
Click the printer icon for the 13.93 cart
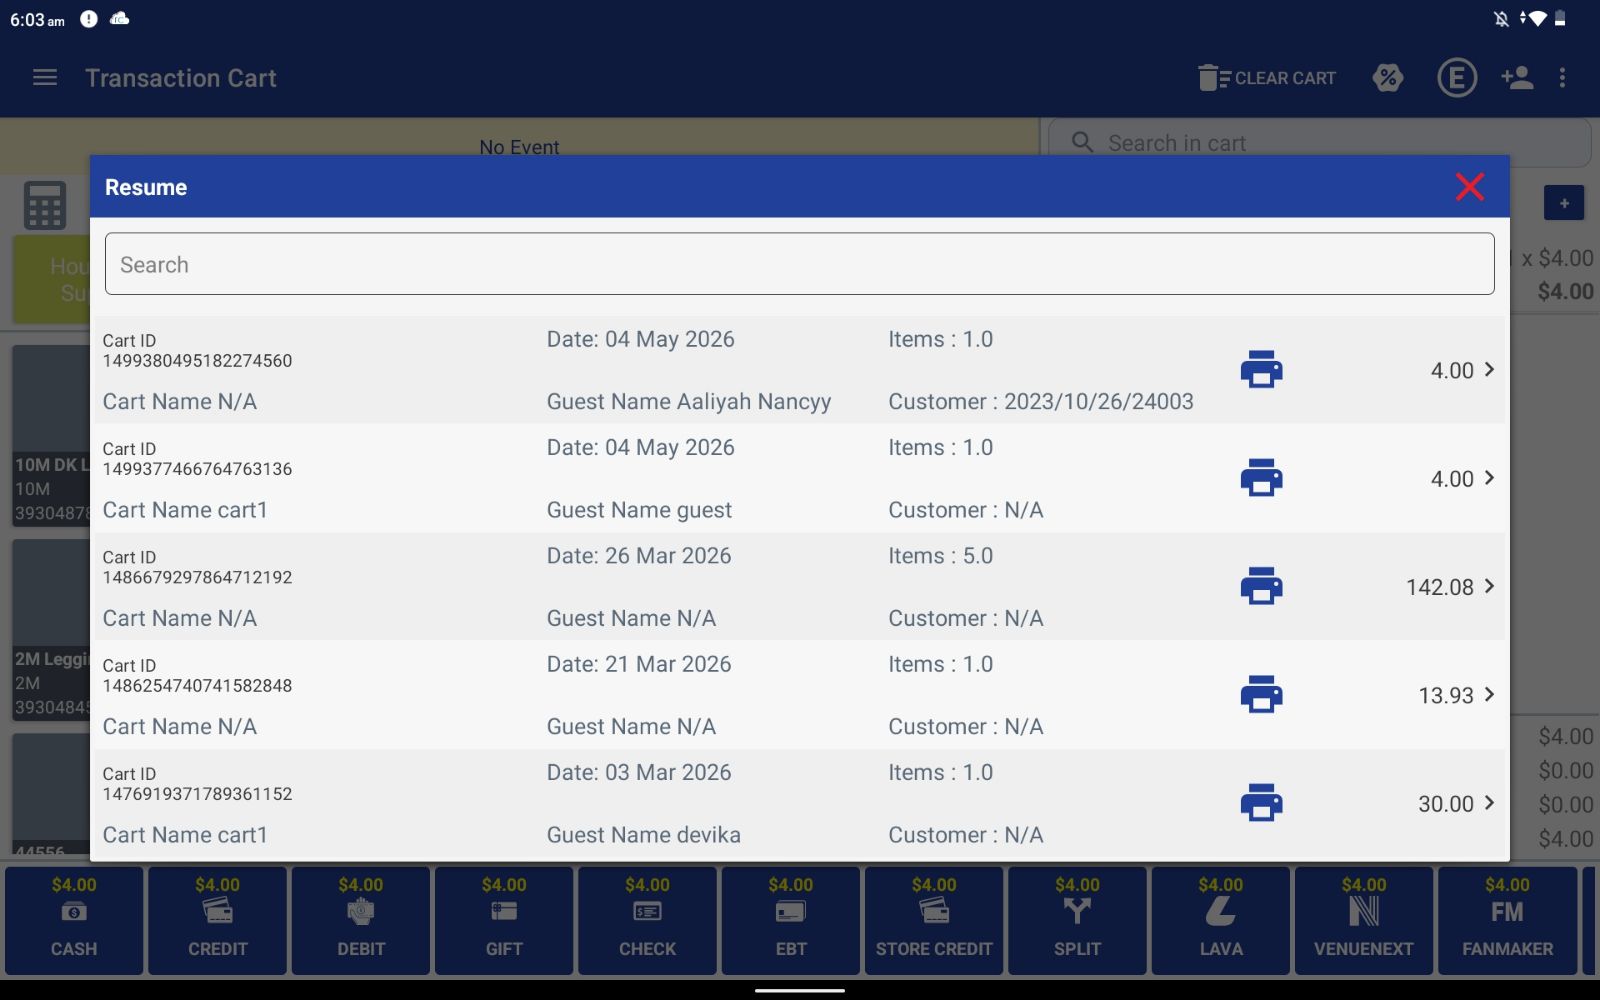click(1261, 695)
